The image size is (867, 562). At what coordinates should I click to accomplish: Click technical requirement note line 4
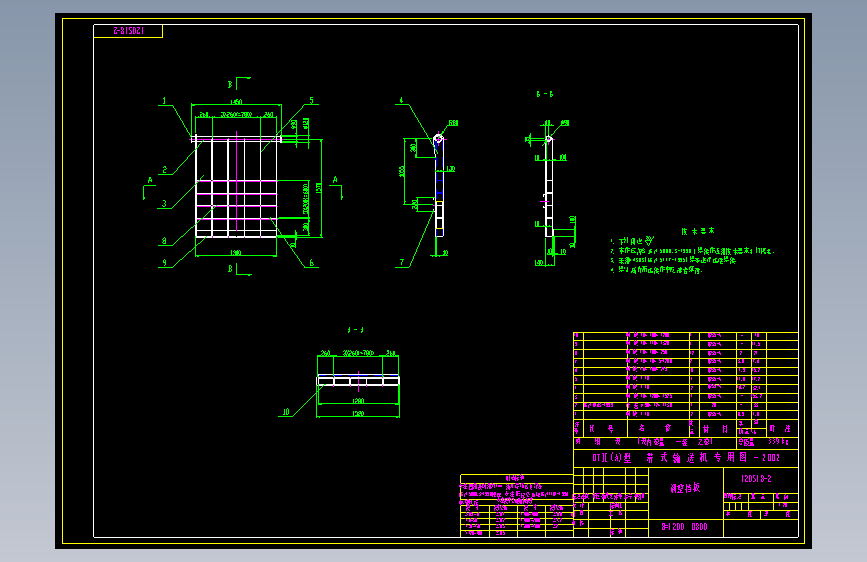point(656,270)
